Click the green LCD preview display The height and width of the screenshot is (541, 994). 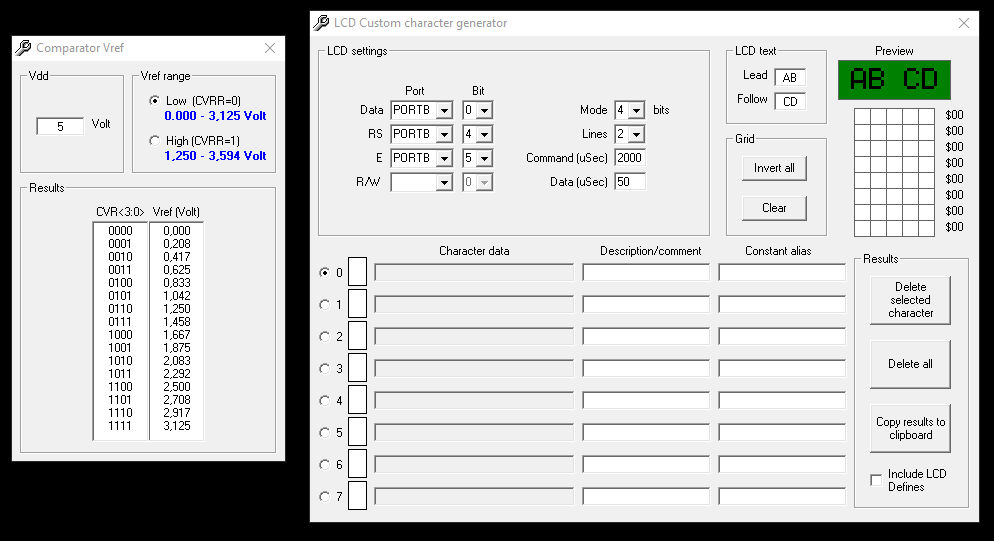894,80
